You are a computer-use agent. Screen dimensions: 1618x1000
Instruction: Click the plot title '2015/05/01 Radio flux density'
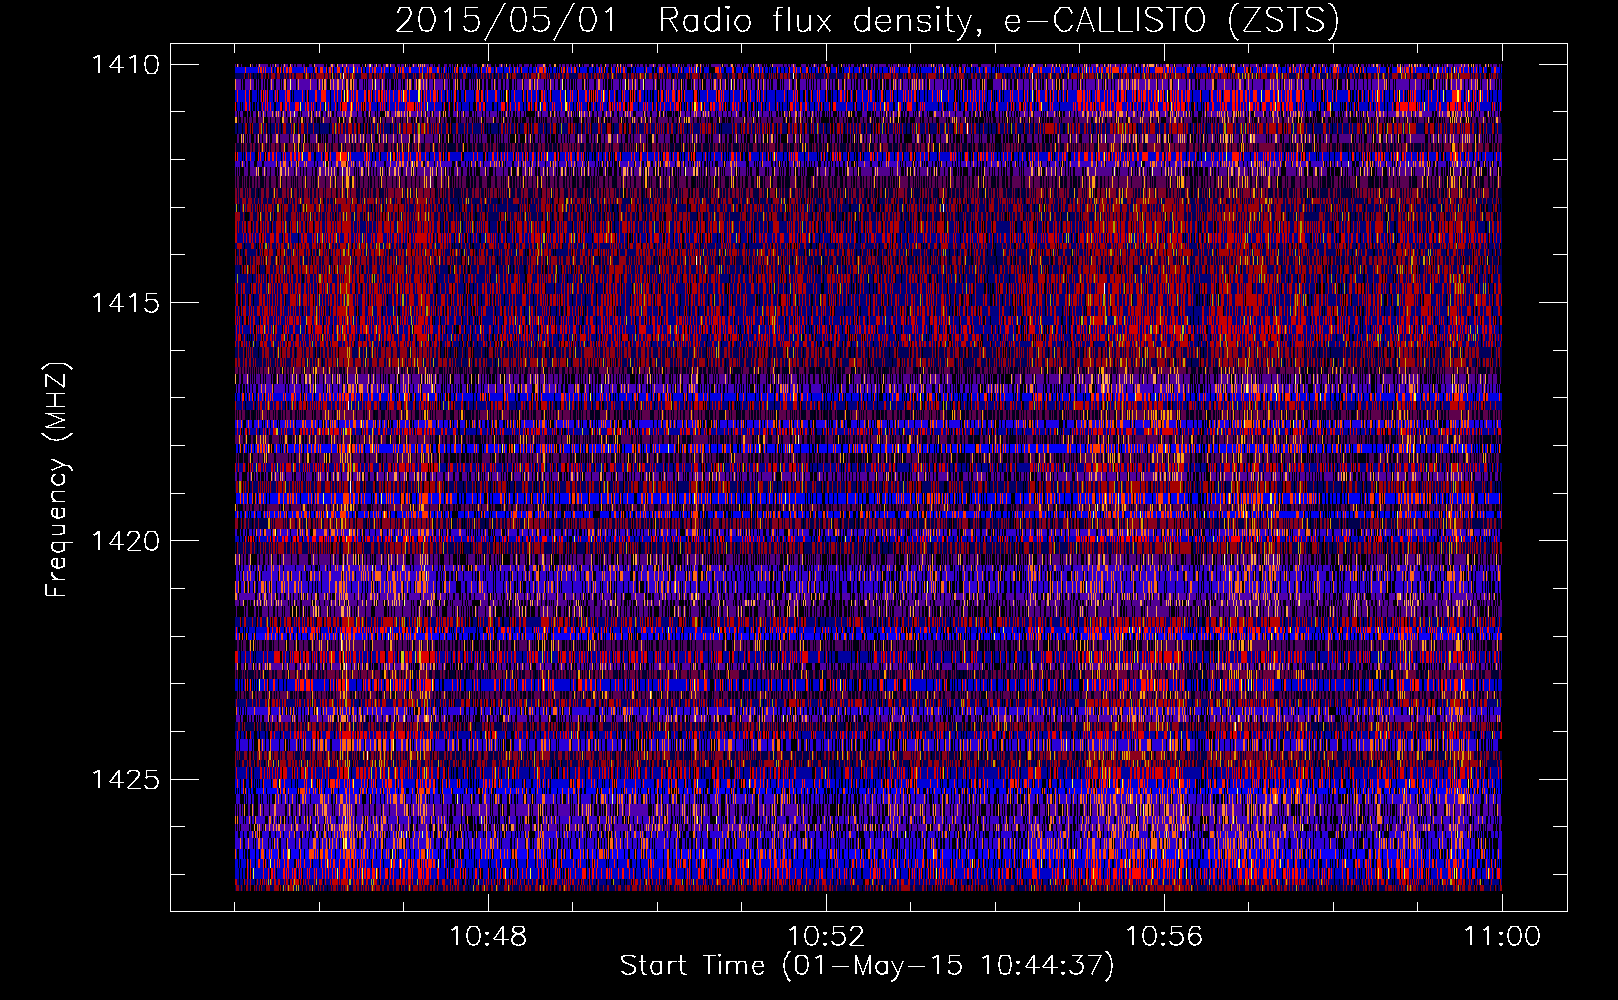(x=867, y=21)
